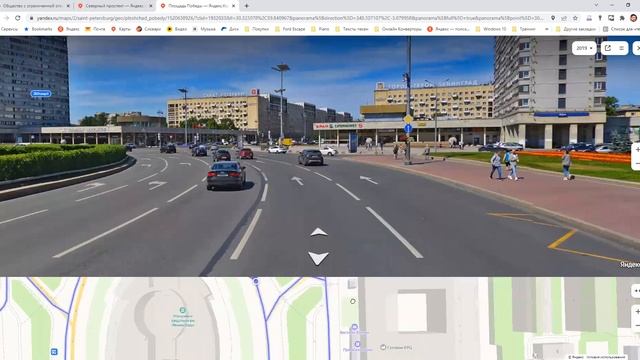Open the Почта mail bookmark
The height and width of the screenshot is (360, 640).
[x=95, y=29]
